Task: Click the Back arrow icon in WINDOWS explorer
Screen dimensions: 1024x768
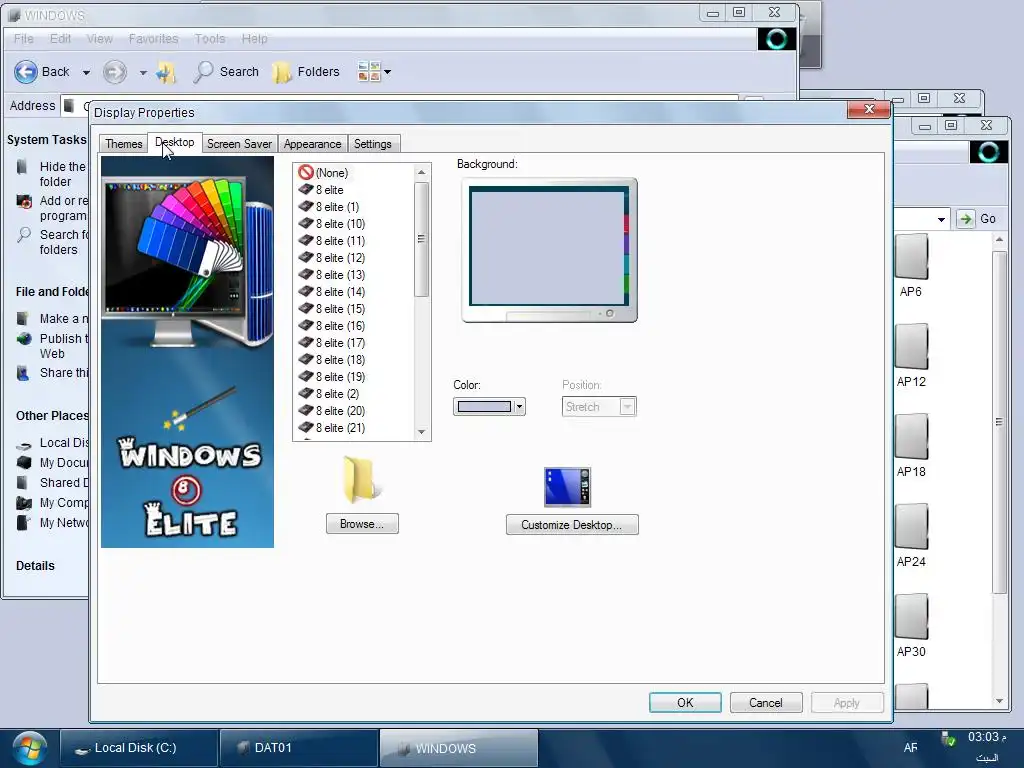Action: tap(26, 72)
